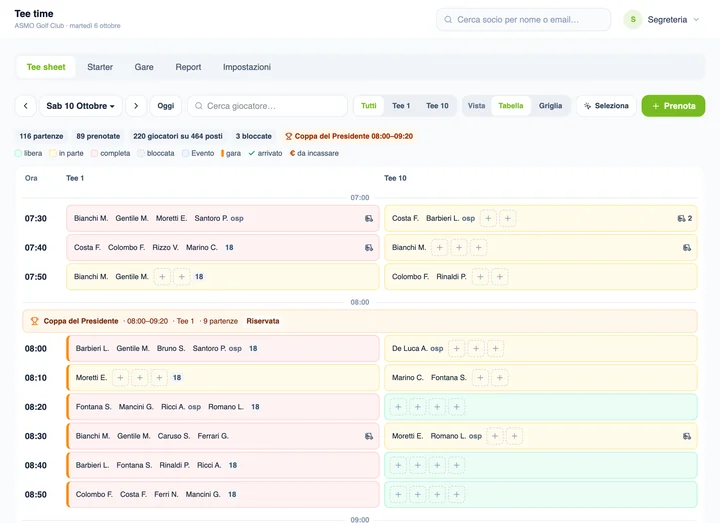Open the Segreteria account menu chevron

pyautogui.click(x=696, y=20)
